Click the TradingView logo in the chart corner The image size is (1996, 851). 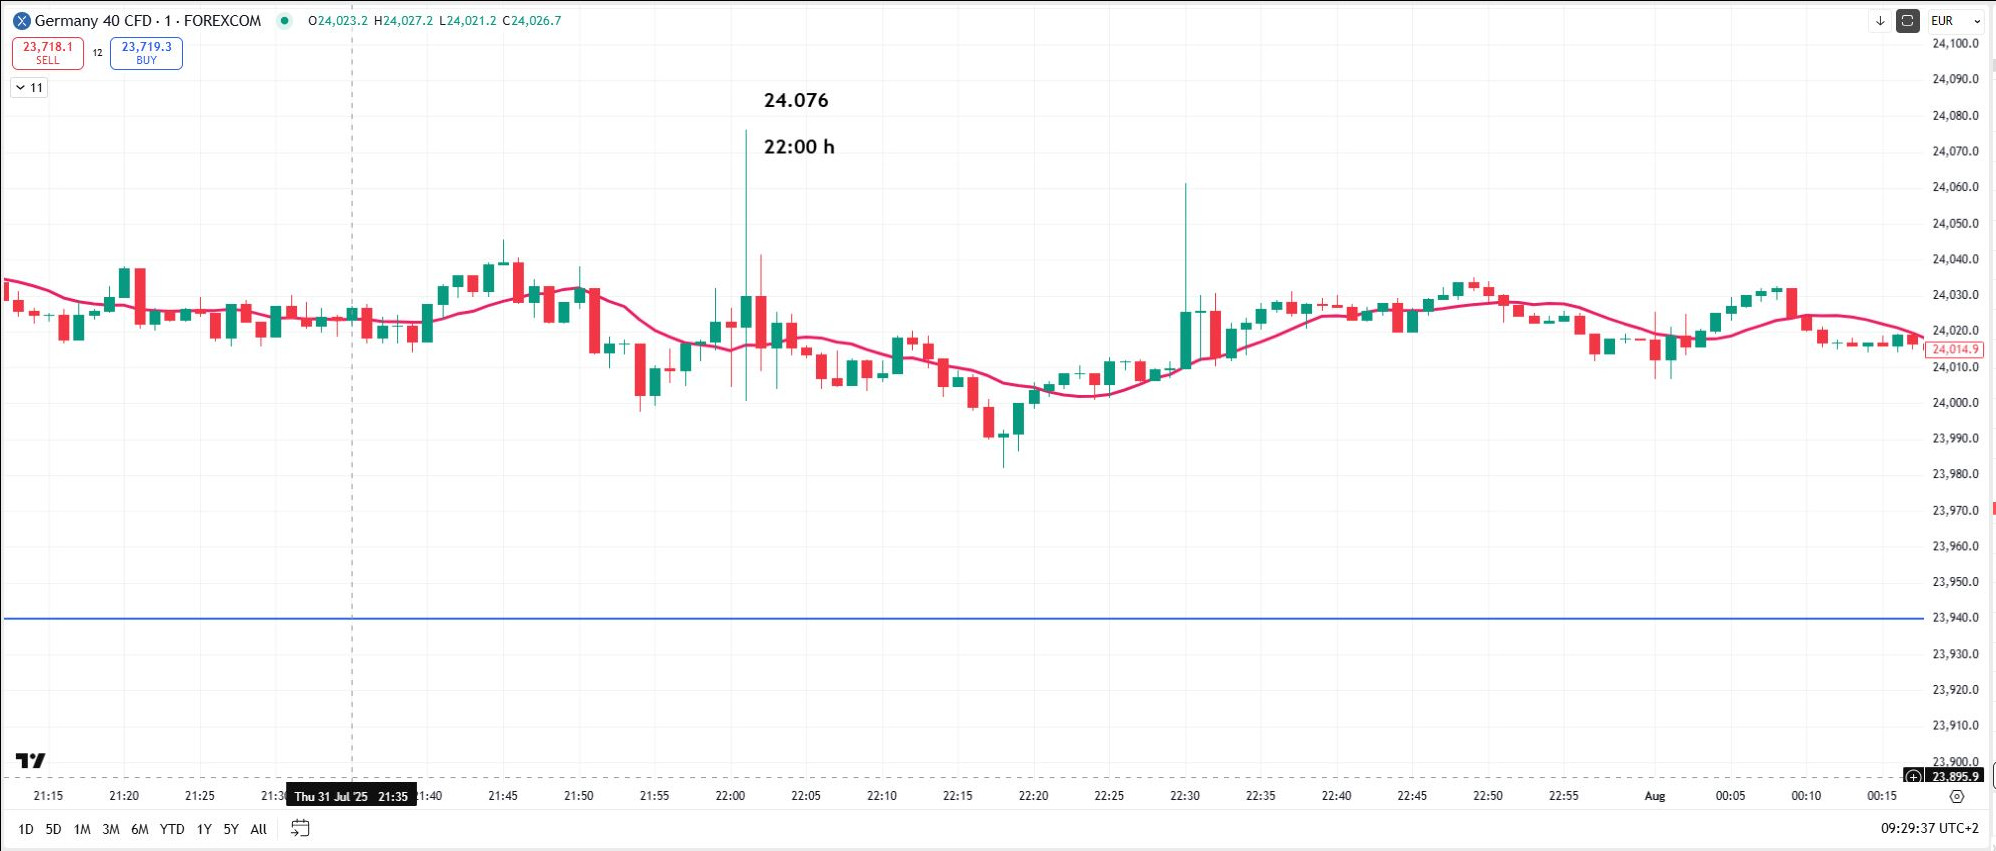pyautogui.click(x=31, y=761)
